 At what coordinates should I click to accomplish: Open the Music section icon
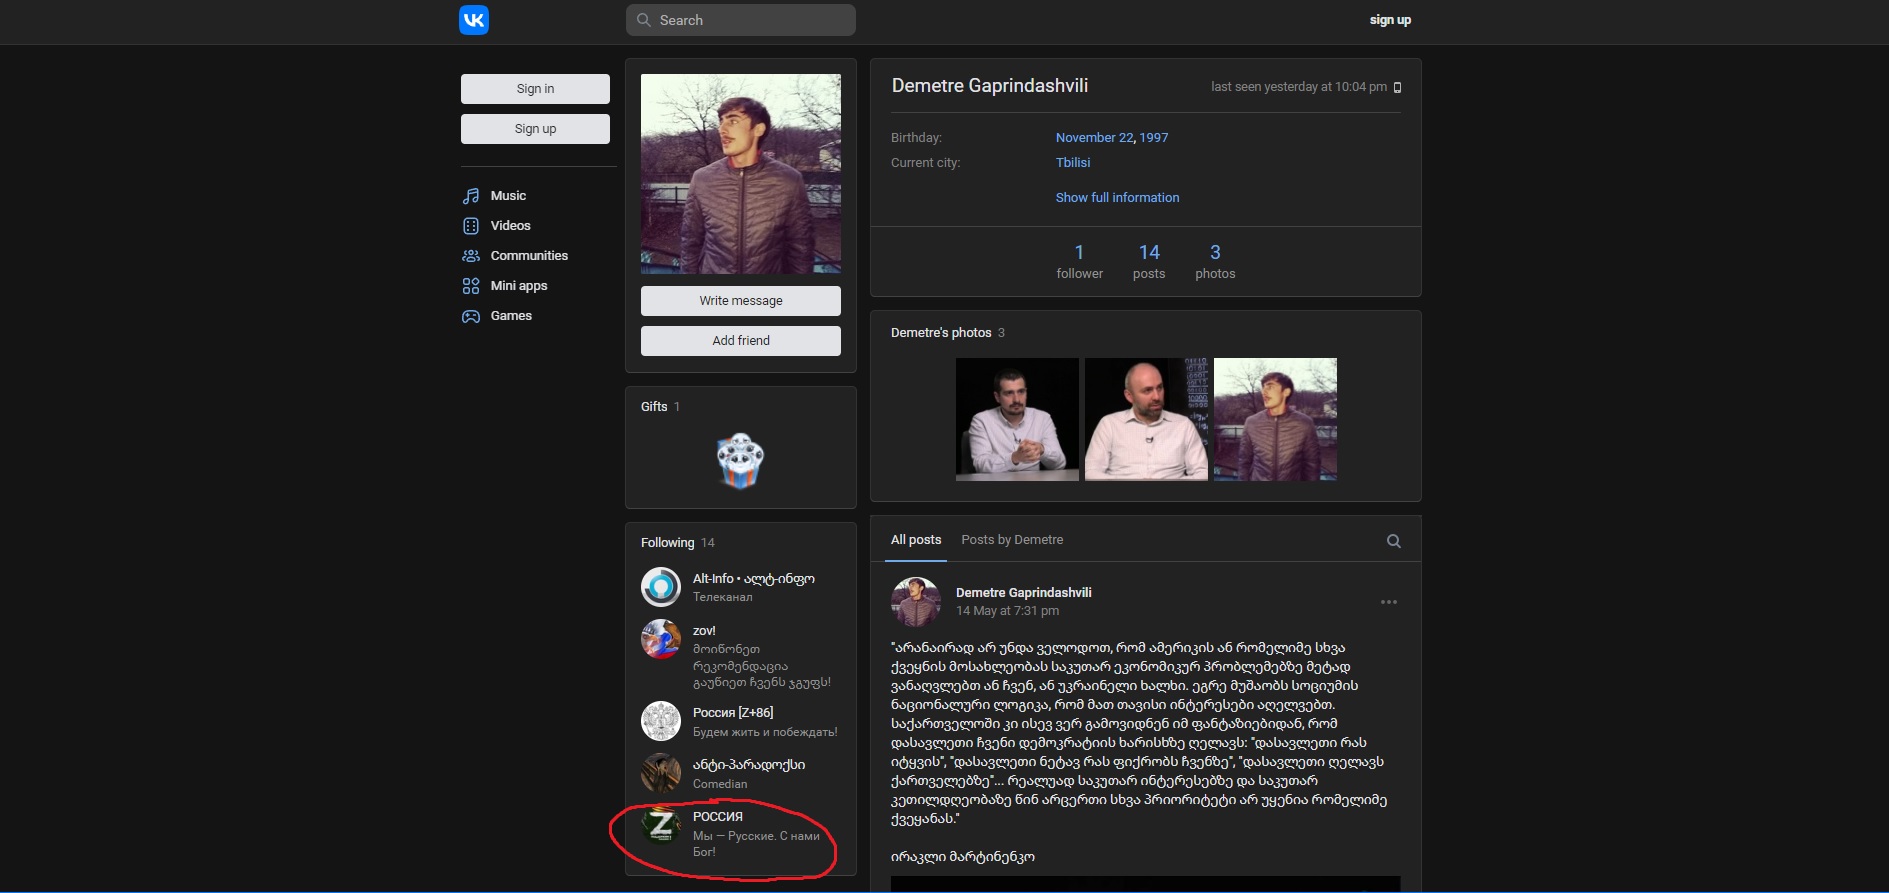471,196
